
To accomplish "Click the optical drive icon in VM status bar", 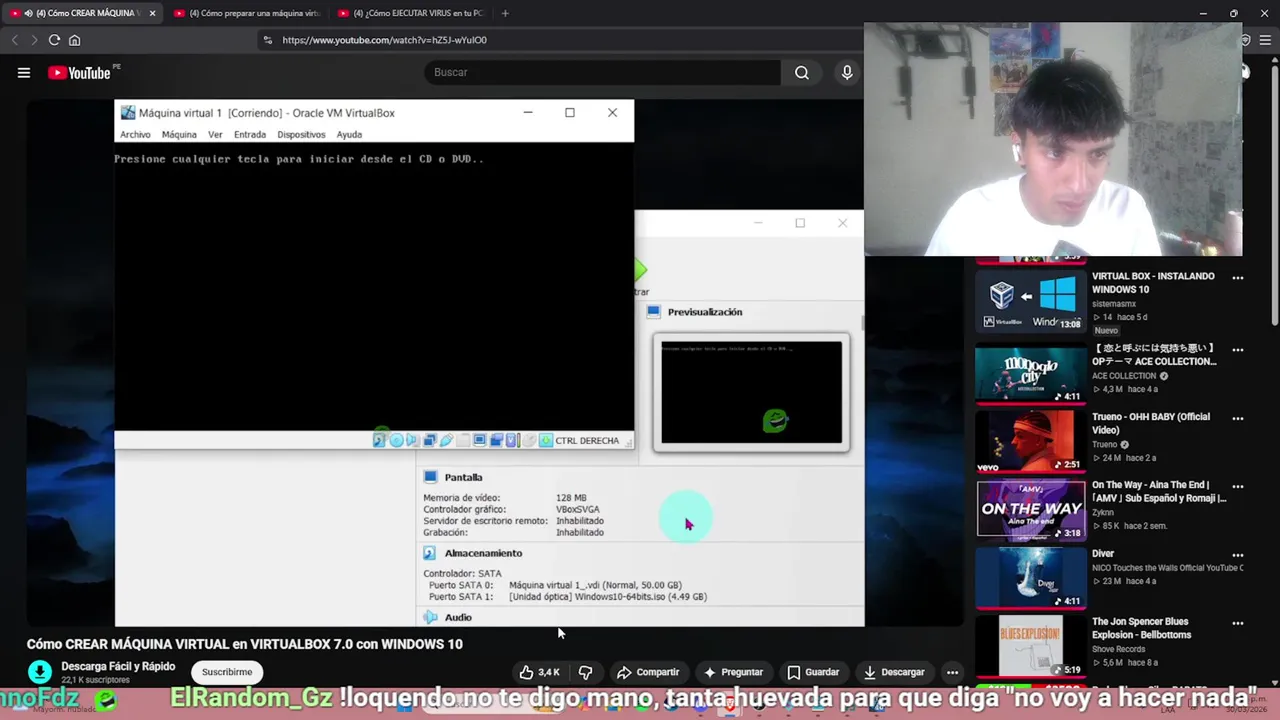I will click(397, 440).
